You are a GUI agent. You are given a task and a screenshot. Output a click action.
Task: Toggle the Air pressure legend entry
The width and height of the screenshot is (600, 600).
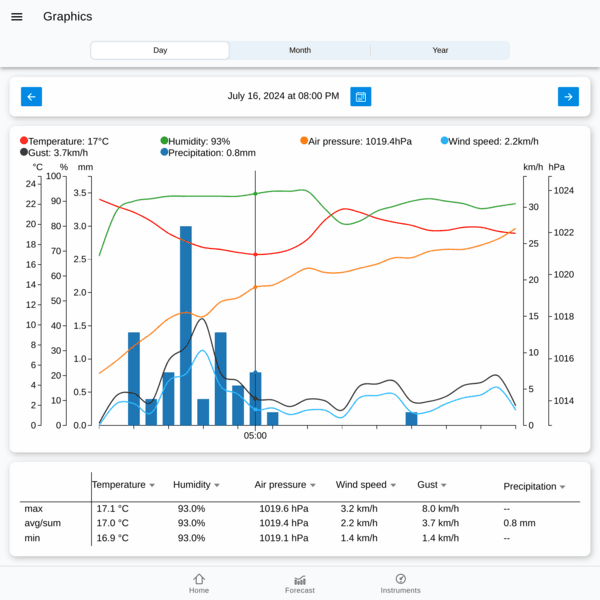click(356, 141)
